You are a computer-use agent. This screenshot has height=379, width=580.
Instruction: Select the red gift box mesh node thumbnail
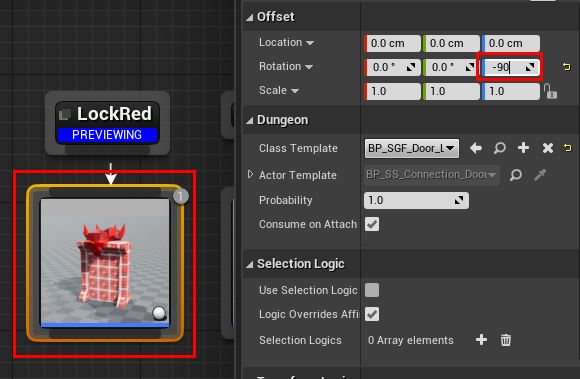pyautogui.click(x=105, y=263)
